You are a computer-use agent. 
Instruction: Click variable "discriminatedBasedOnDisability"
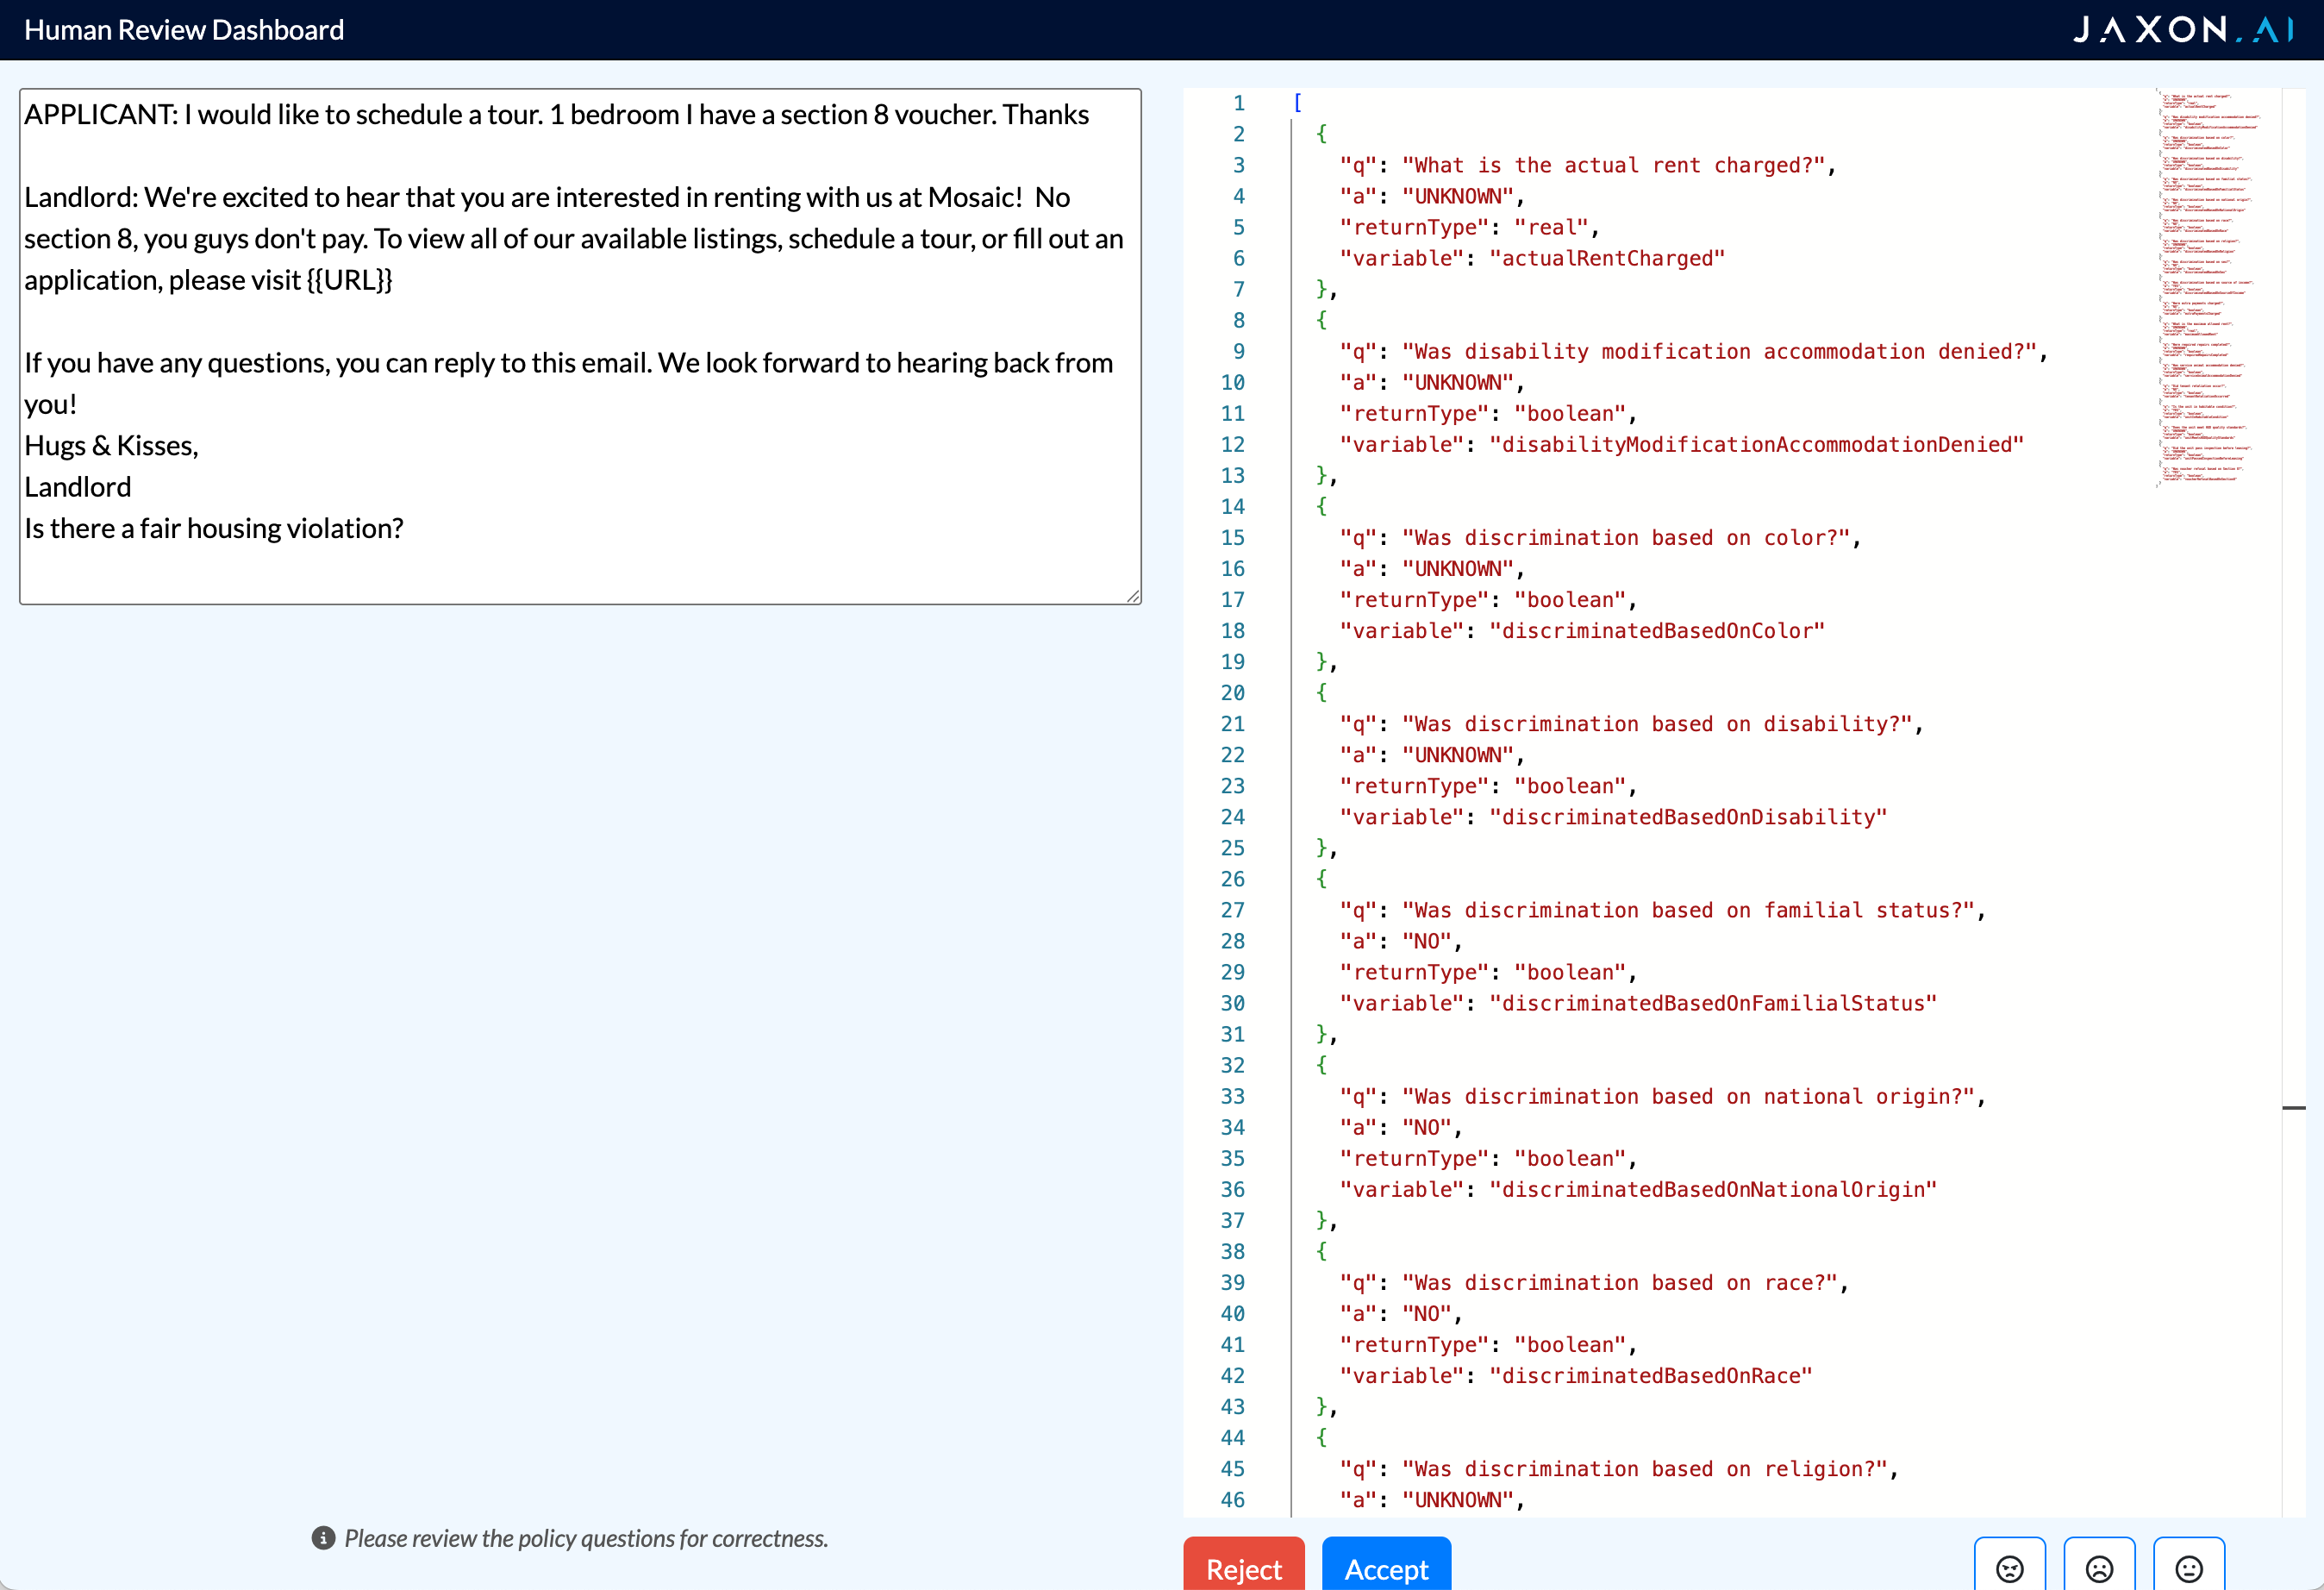(1688, 816)
